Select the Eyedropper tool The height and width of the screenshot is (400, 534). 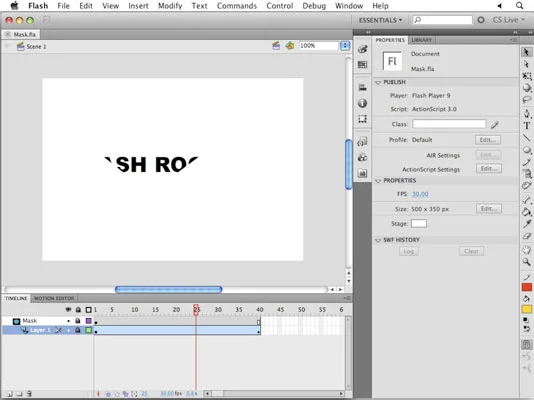tap(527, 224)
